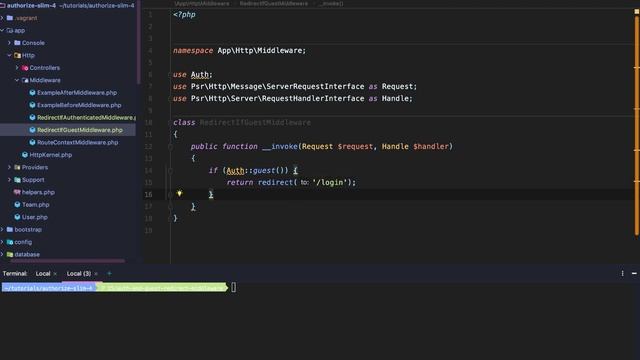Image resolution: width=640 pixels, height=360 pixels.
Task: Click the terminal prompt path segment
Action: click(x=48, y=288)
